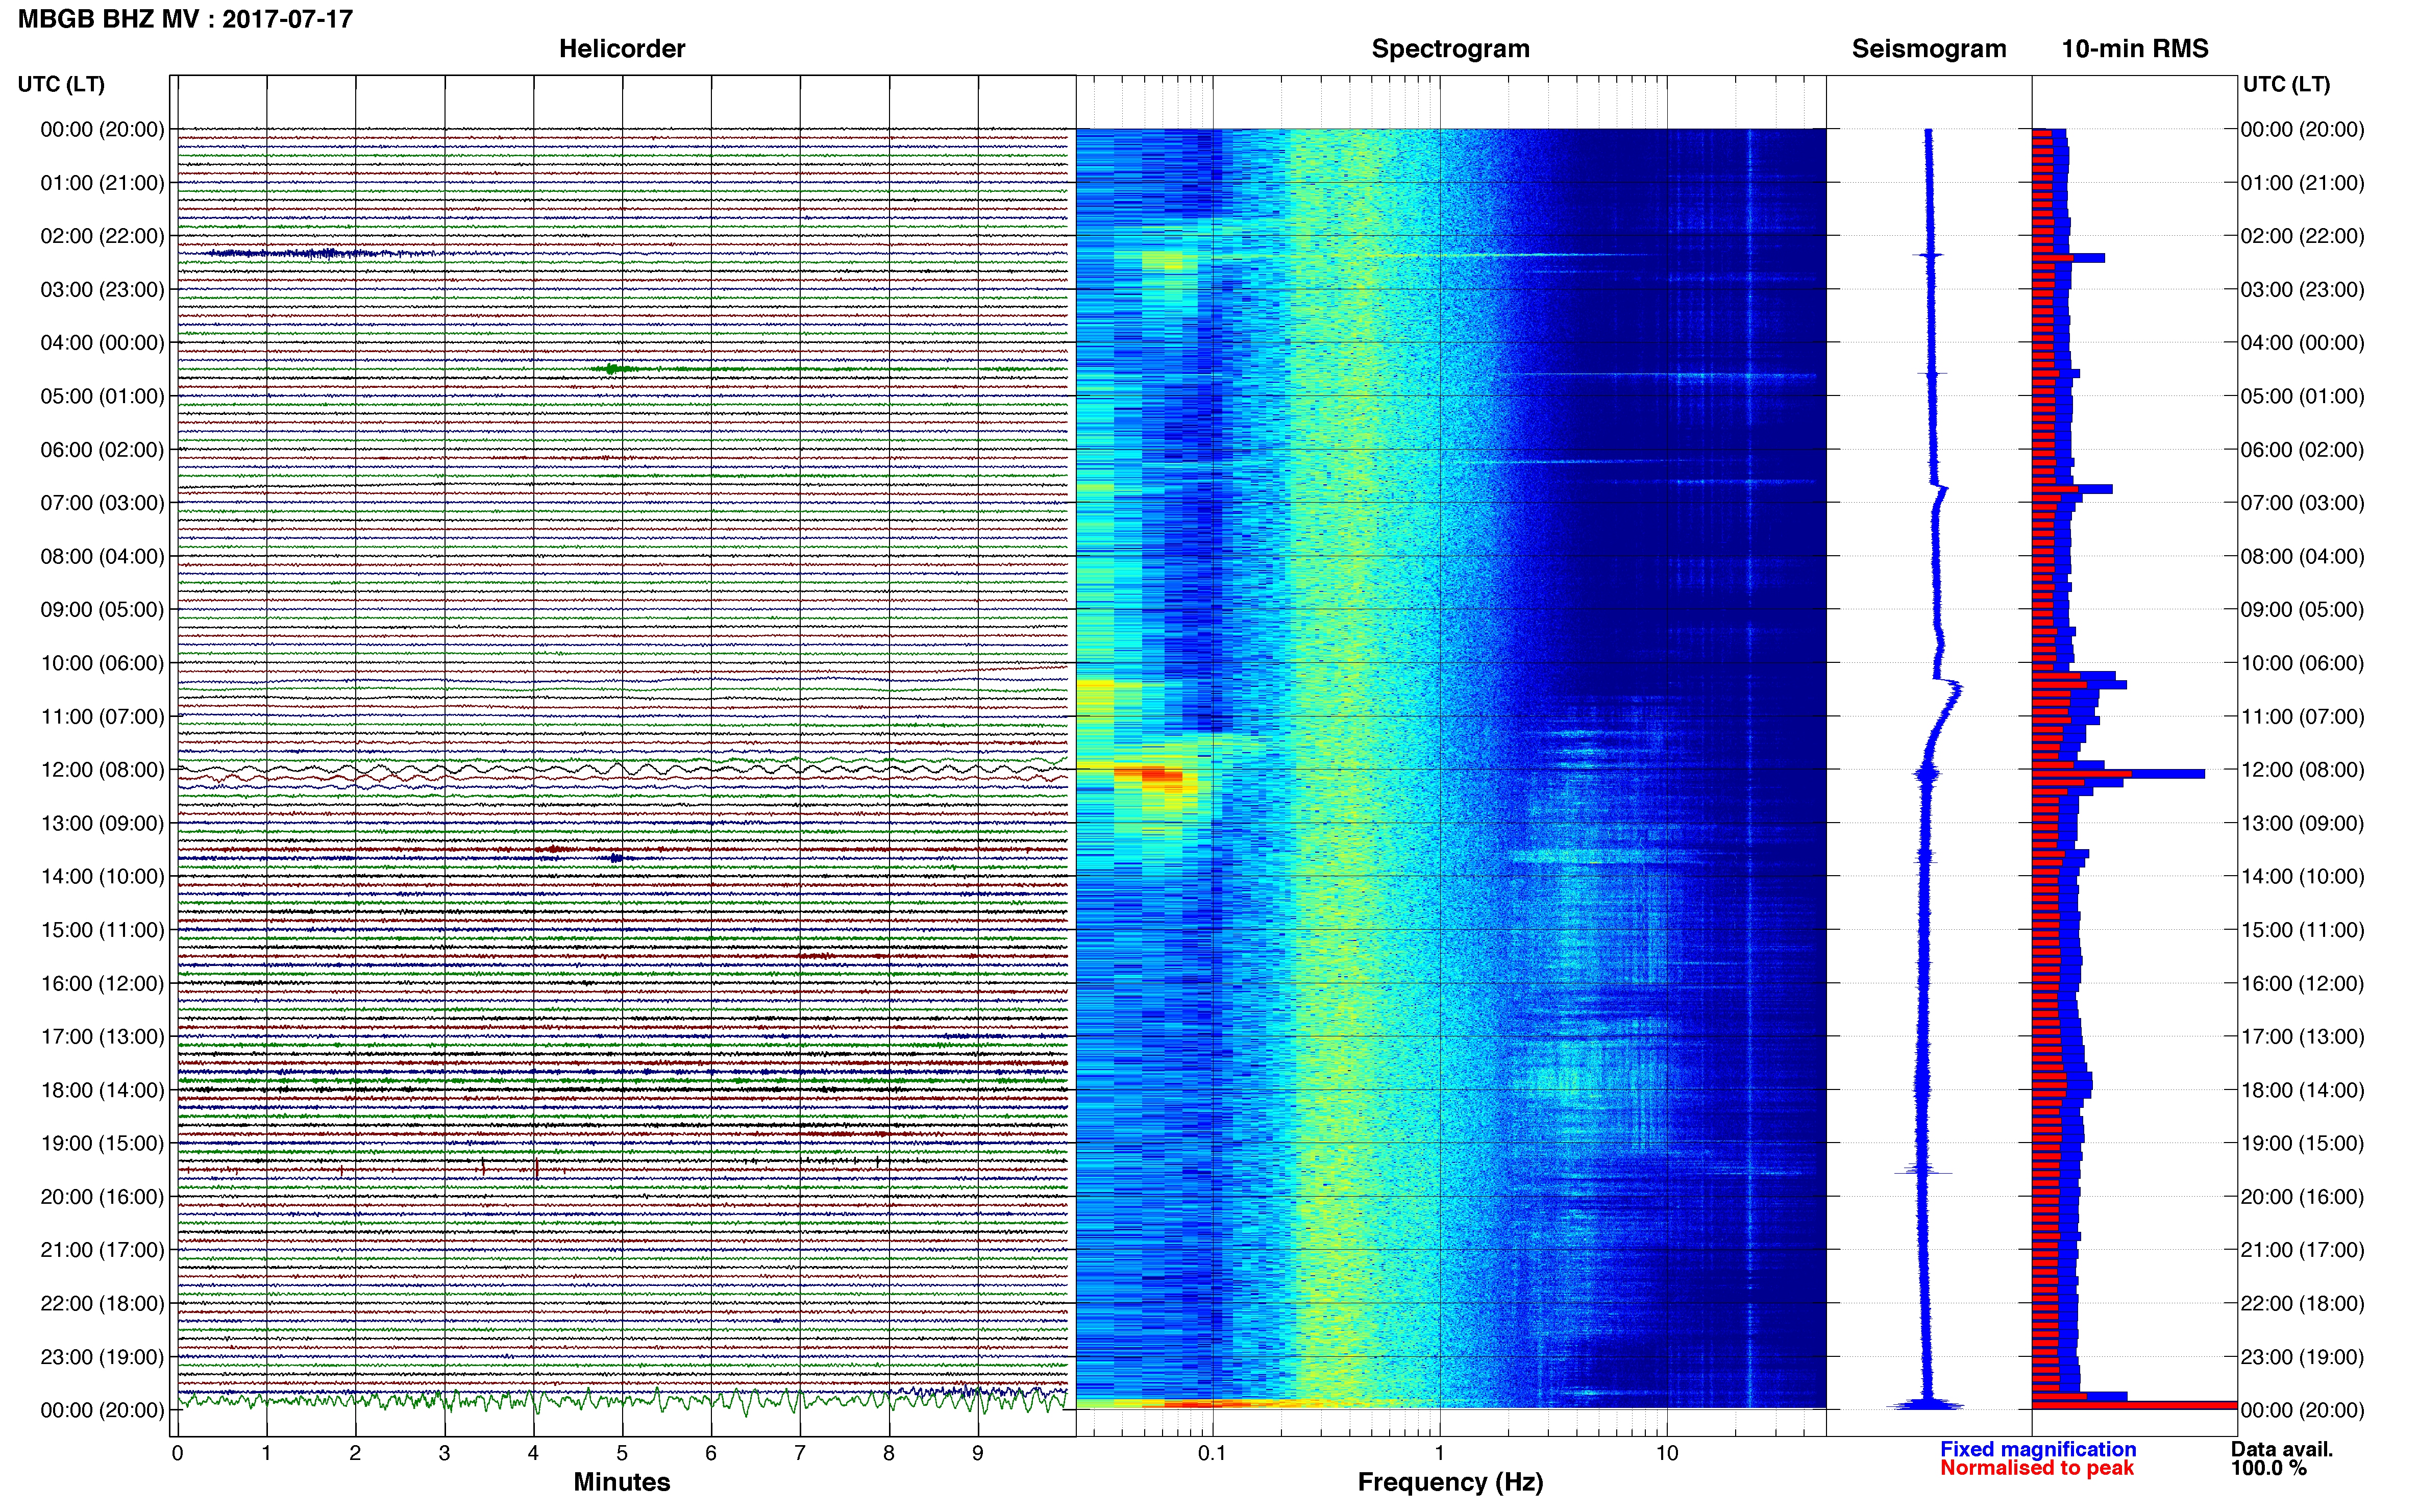Viewport: 2419px width, 1512px height.
Task: Select the Frequency (Hz) axis label
Action: [1450, 1482]
